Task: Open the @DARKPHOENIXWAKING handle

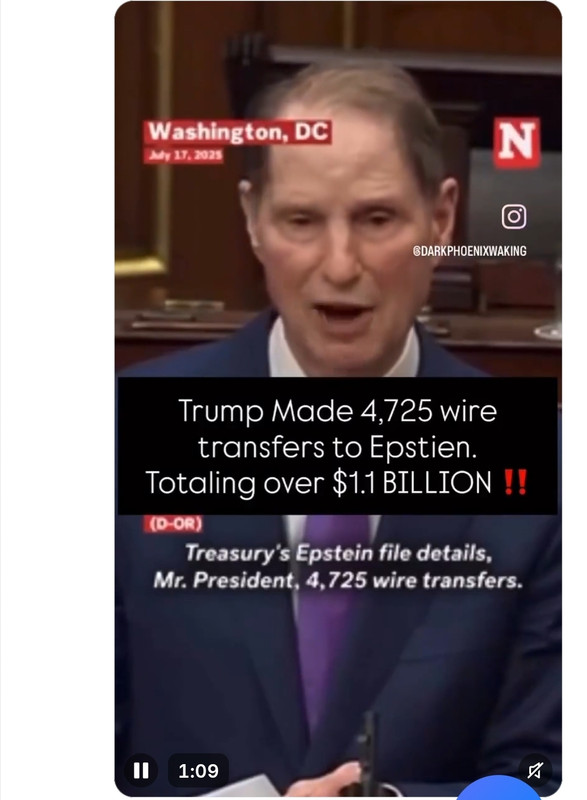Action: click(x=469, y=251)
